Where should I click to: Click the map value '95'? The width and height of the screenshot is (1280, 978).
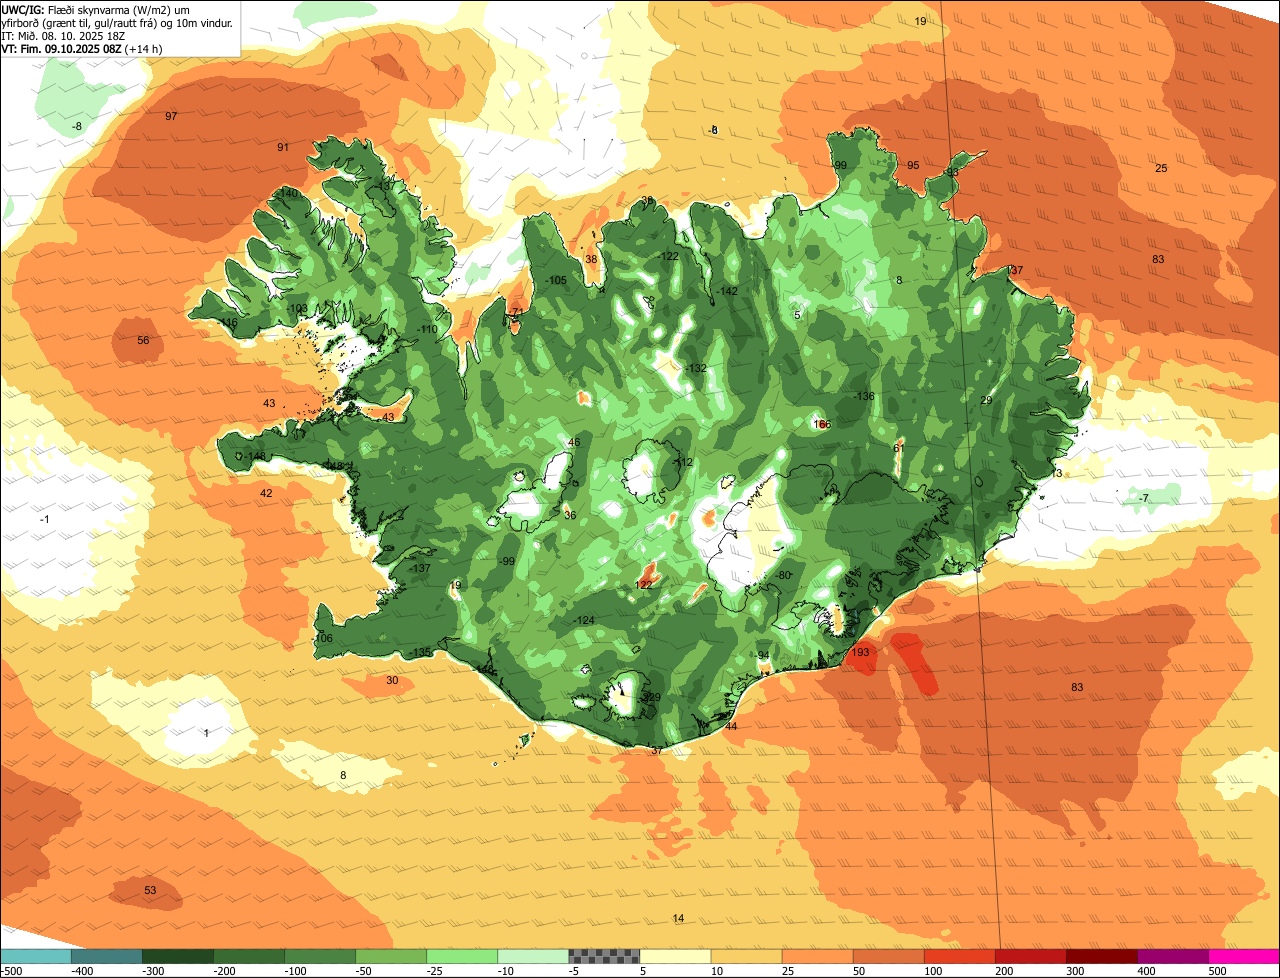[913, 165]
